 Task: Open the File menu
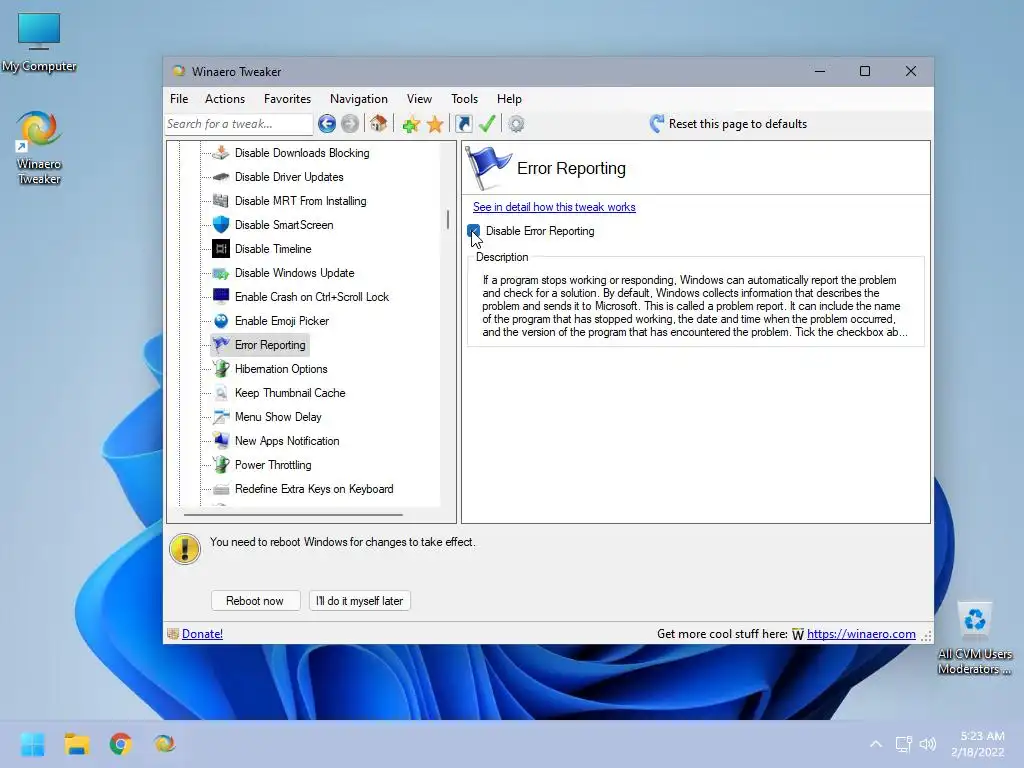click(179, 99)
